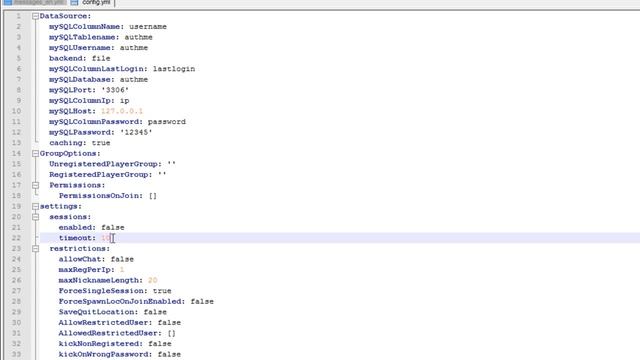The height and width of the screenshot is (360, 640).
Task: Click the 'GroupOptions:' key
Action: (70, 153)
